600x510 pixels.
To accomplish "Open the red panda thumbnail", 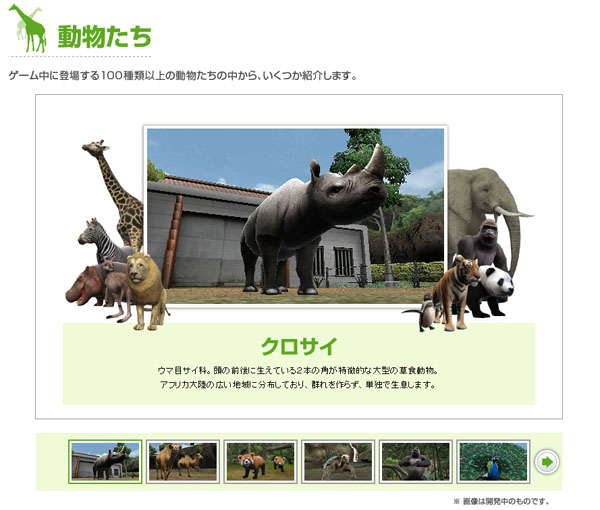I will [260, 461].
